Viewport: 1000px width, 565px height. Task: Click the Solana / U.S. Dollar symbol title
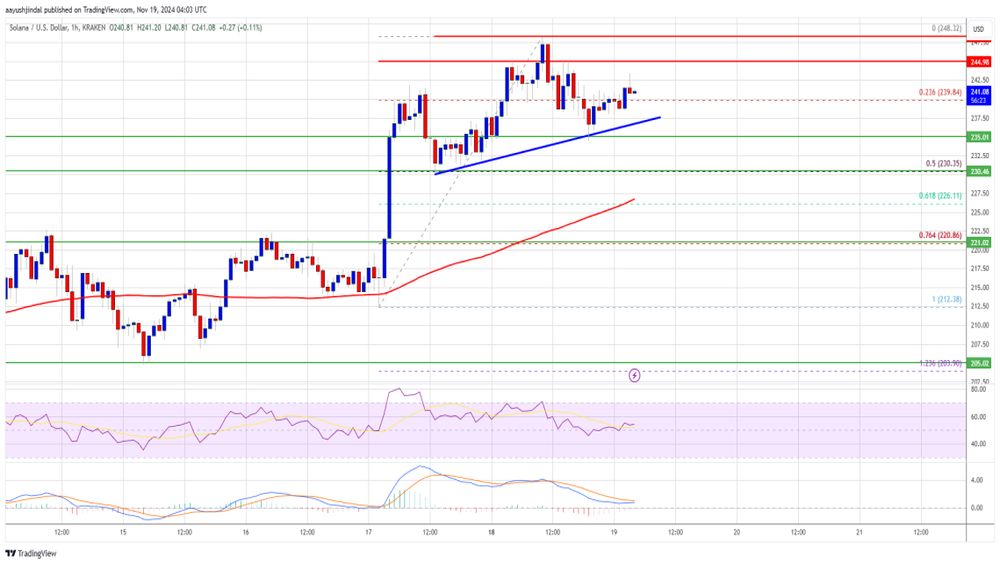tap(40, 28)
